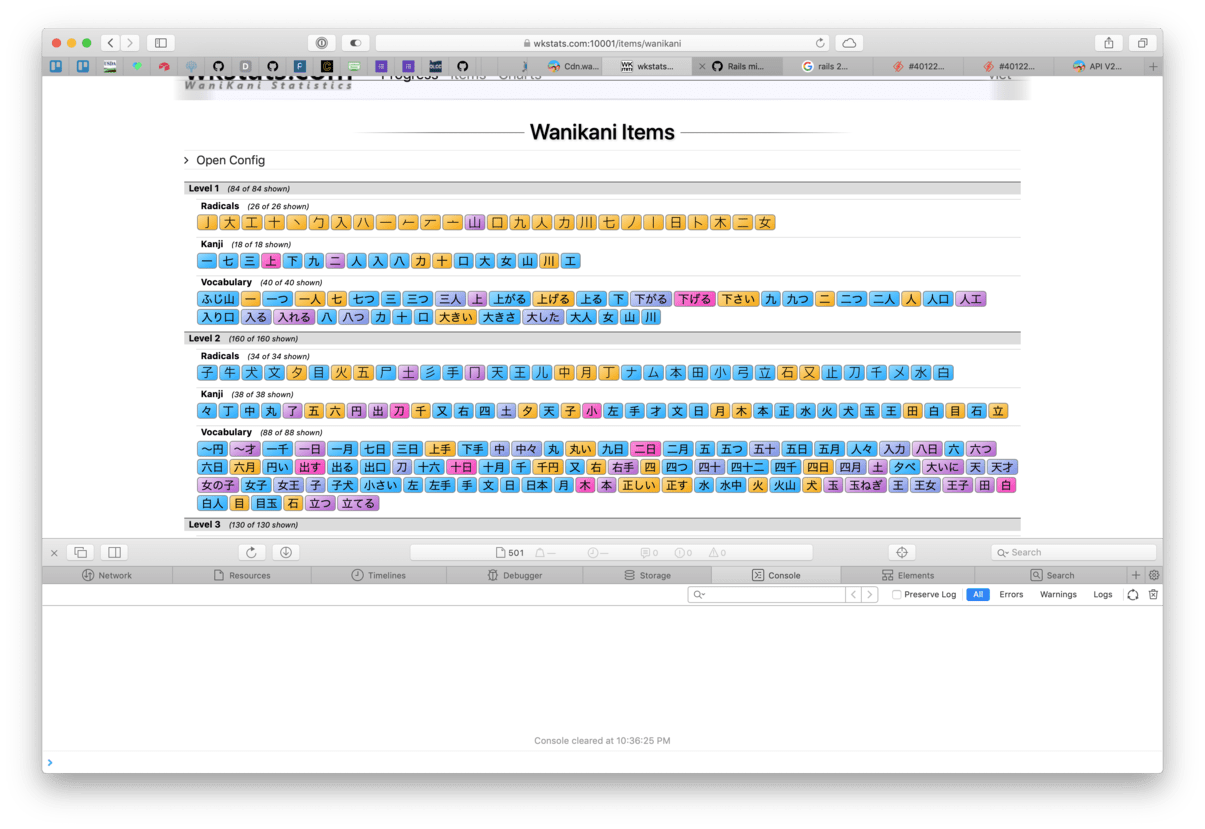Show all tabs overview

pyautogui.click(x=1142, y=43)
